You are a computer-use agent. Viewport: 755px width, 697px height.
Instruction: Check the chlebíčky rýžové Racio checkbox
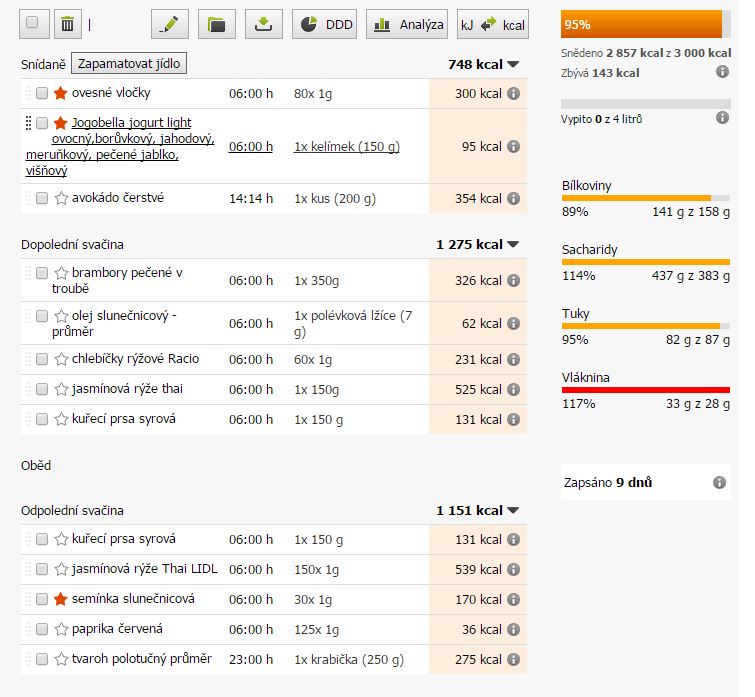pos(42,359)
